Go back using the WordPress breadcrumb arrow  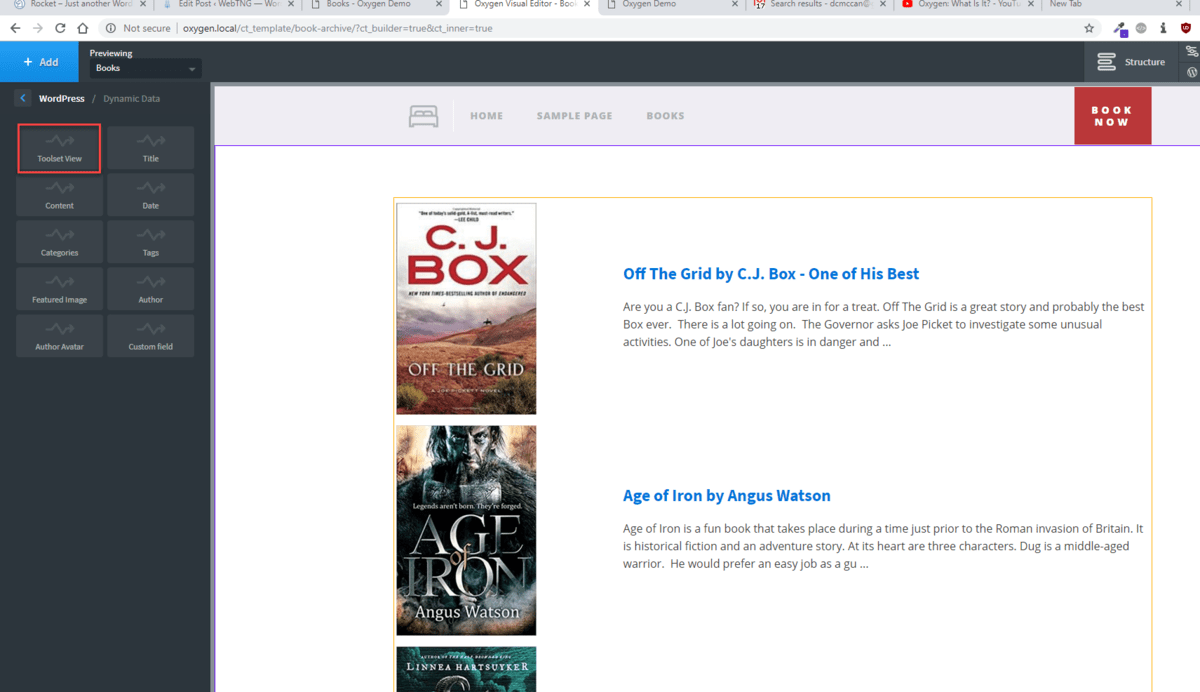pos(23,98)
